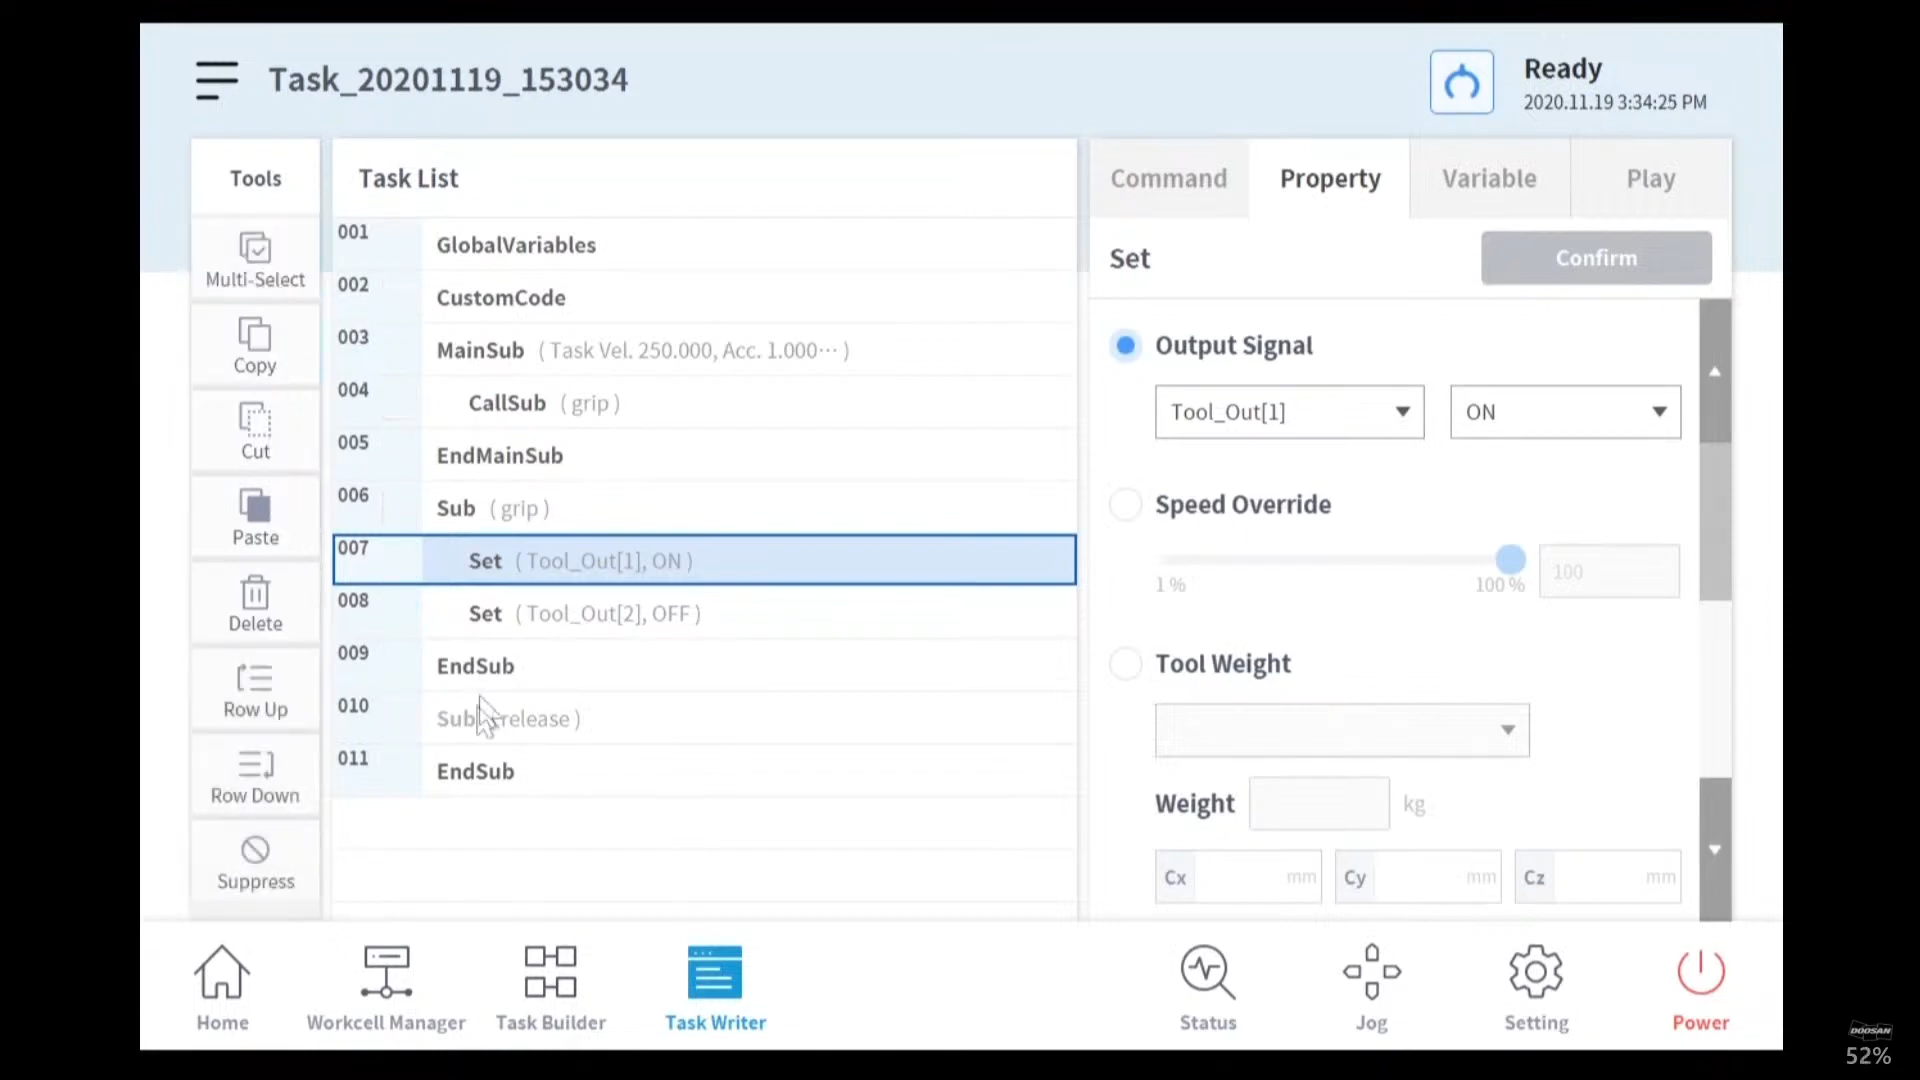Select the Tool Weight radio button
Screen dimensions: 1920x1080
[1125, 664]
